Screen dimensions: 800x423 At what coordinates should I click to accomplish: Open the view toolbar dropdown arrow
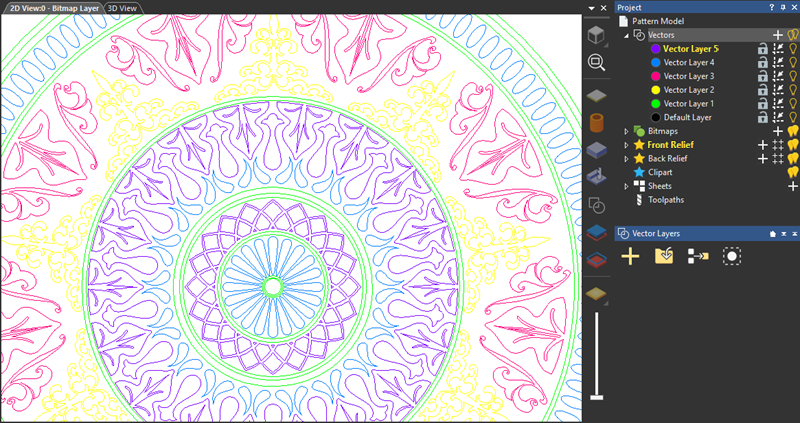pos(591,8)
